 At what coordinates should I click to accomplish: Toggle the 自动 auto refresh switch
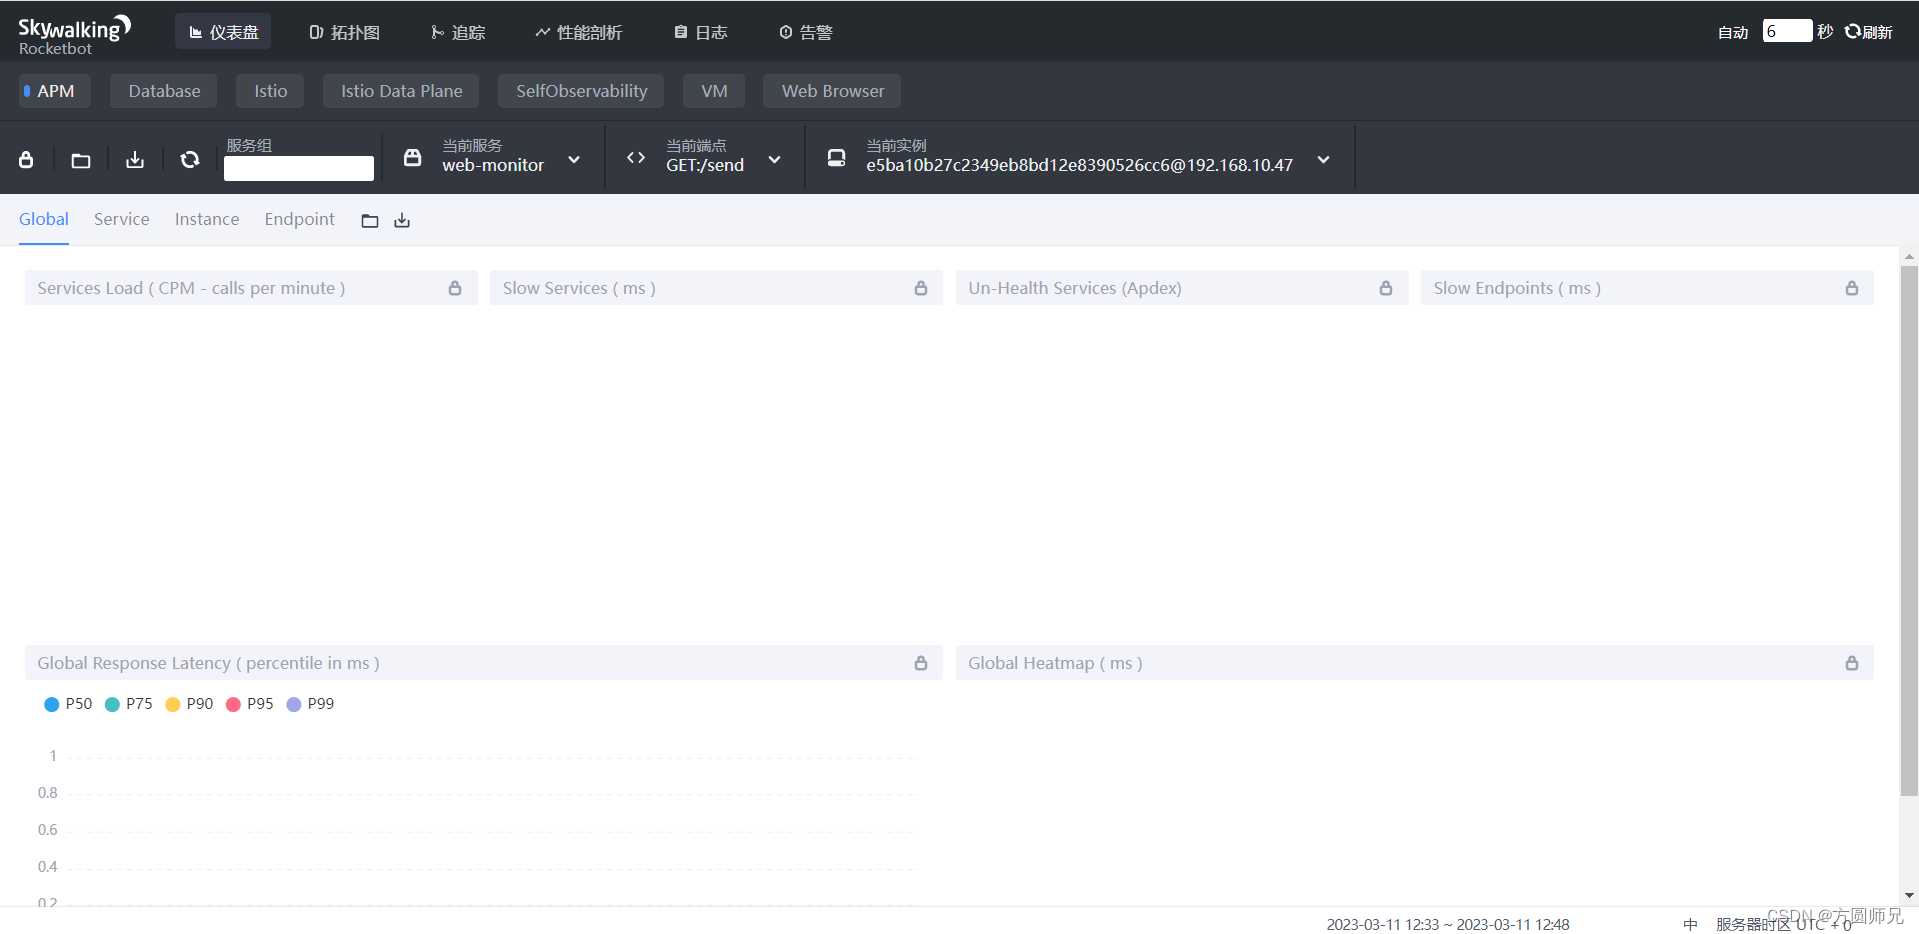pos(1732,32)
